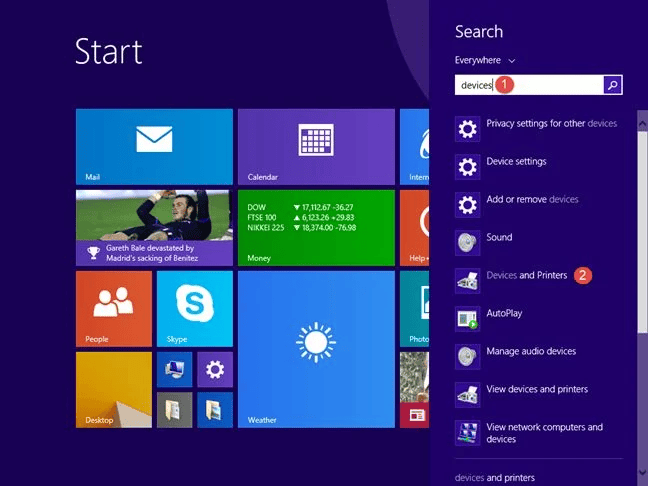Open the Internet Explorer tile
648x486 pixels.
tap(415, 147)
